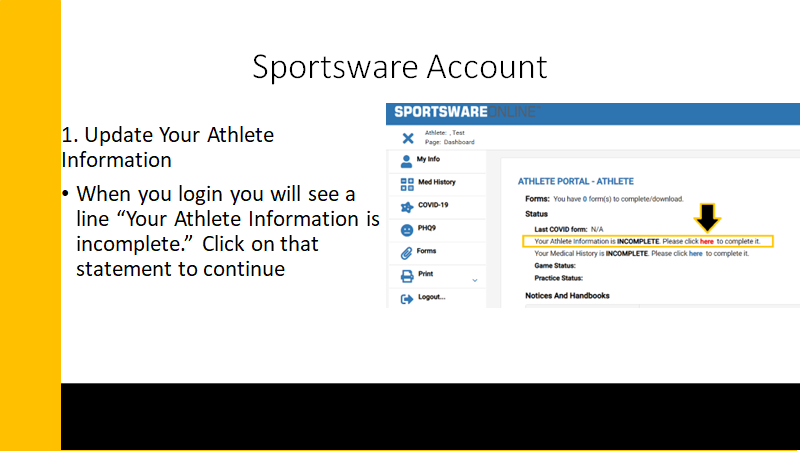Open Med History menu label
This screenshot has height=451, width=800.
point(437,182)
